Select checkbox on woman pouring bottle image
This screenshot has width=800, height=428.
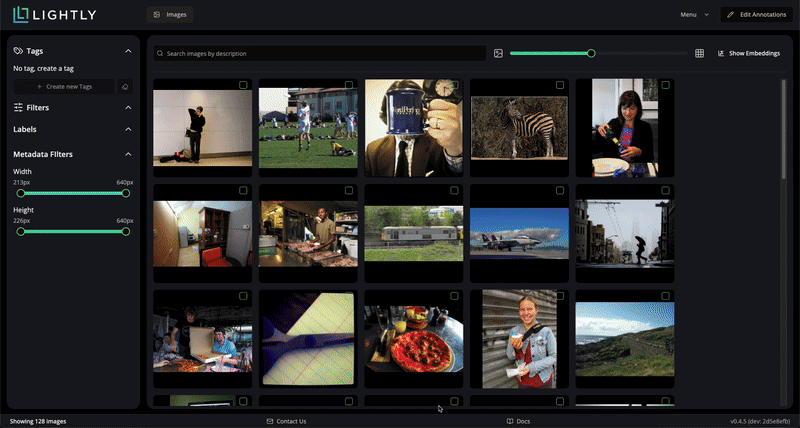[666, 85]
